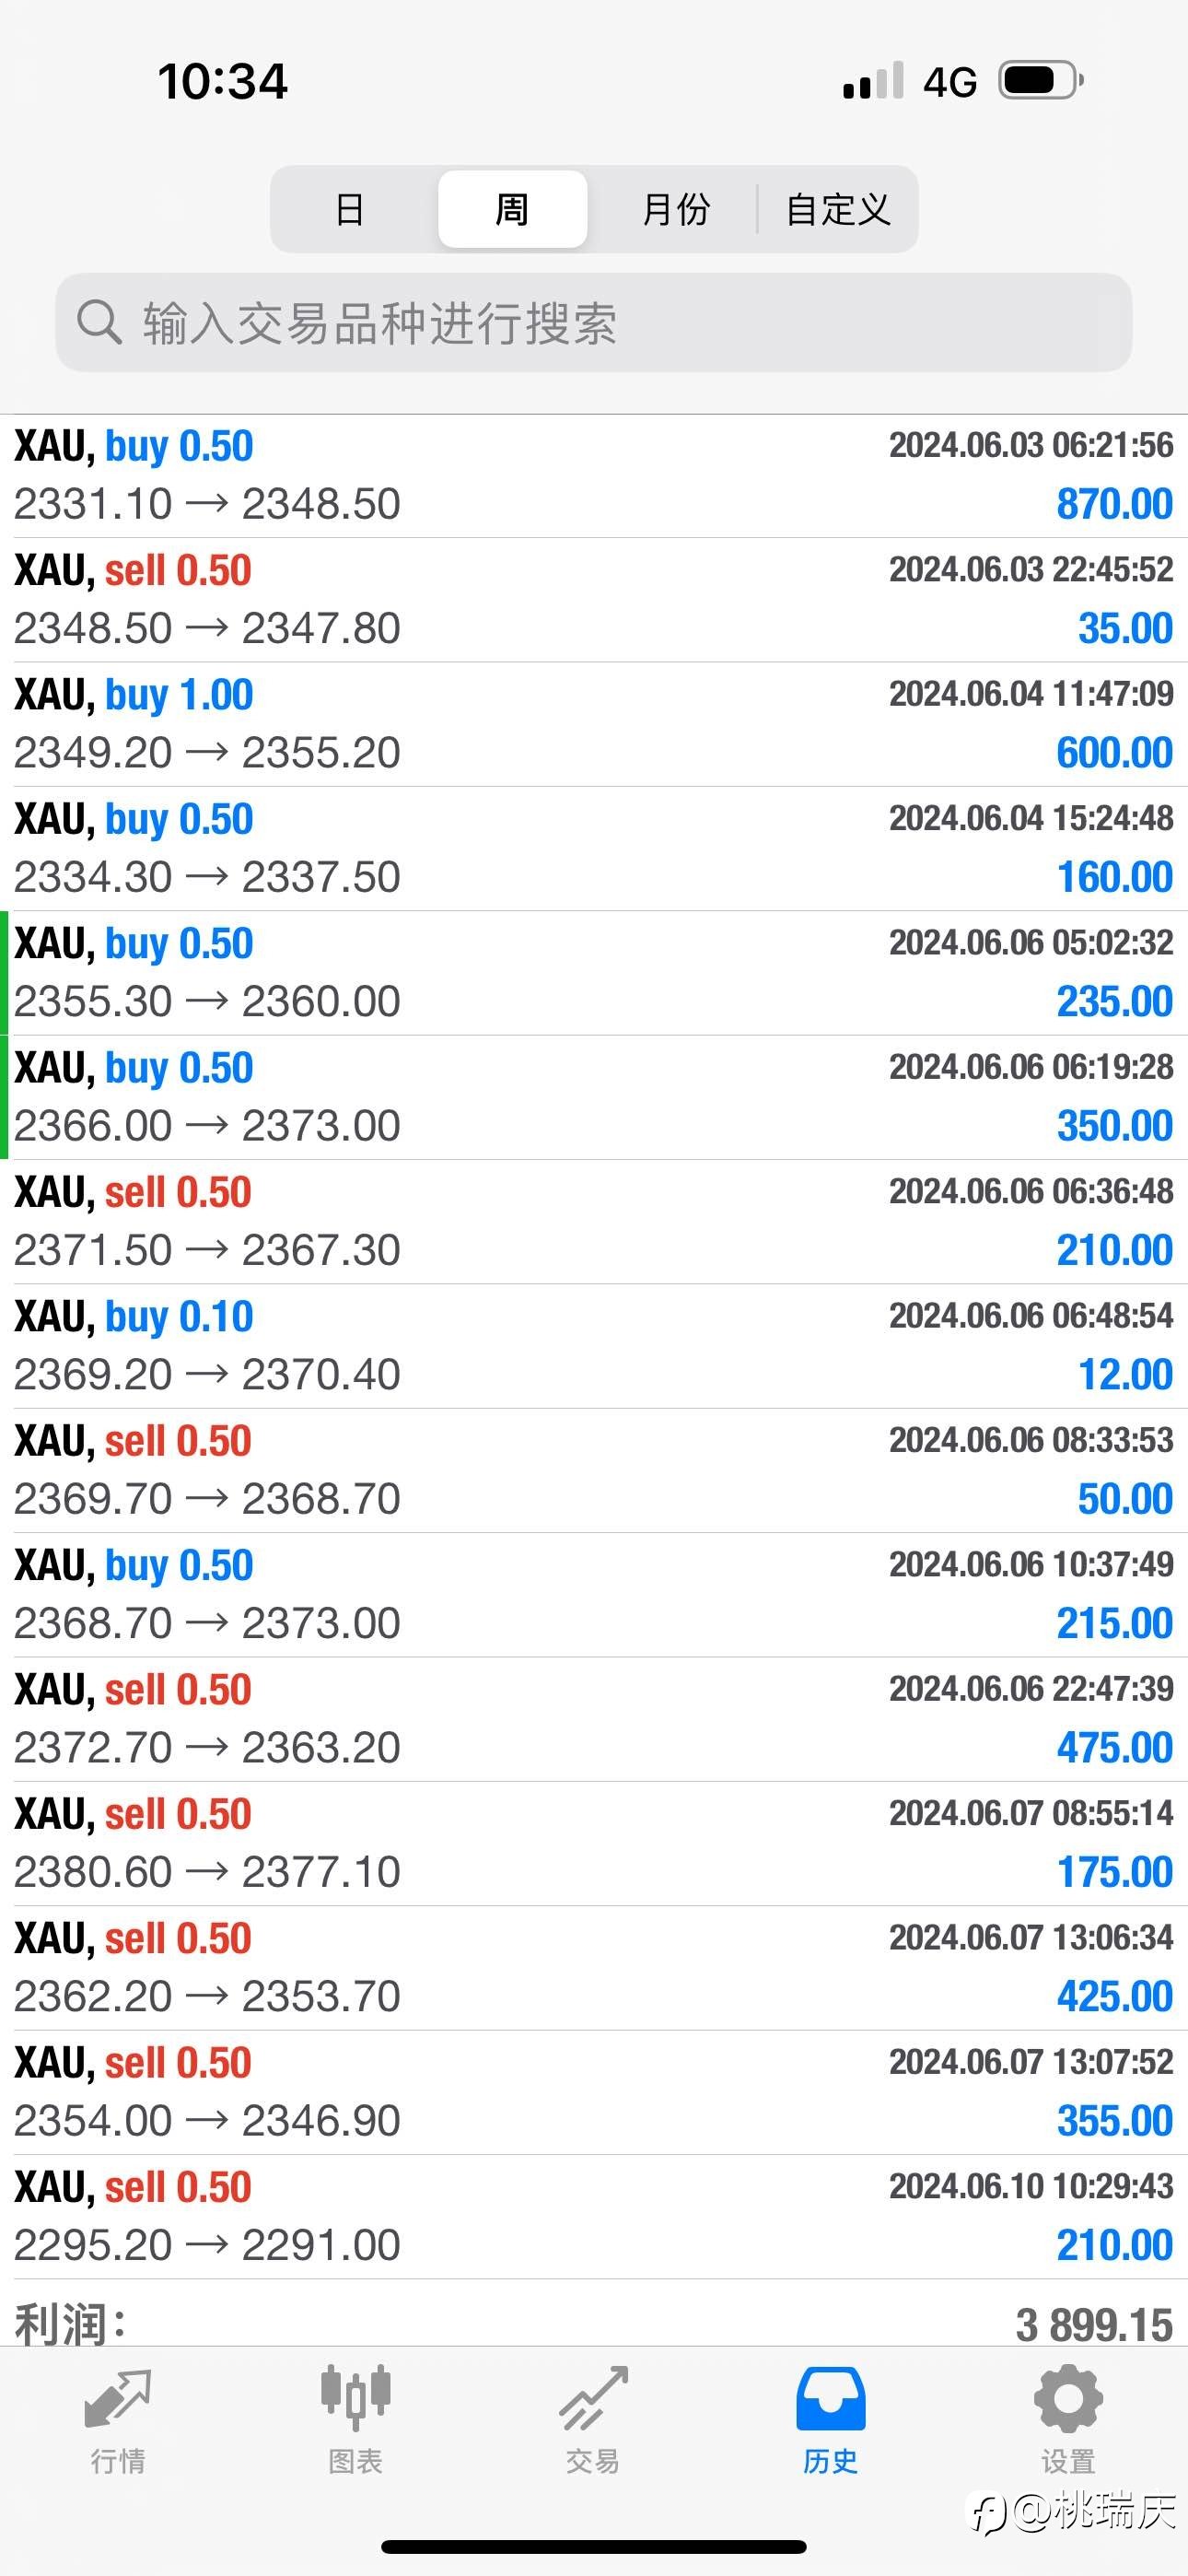The image size is (1188, 2576).
Task: Tap the cellular signal bars icon
Action: point(873,81)
